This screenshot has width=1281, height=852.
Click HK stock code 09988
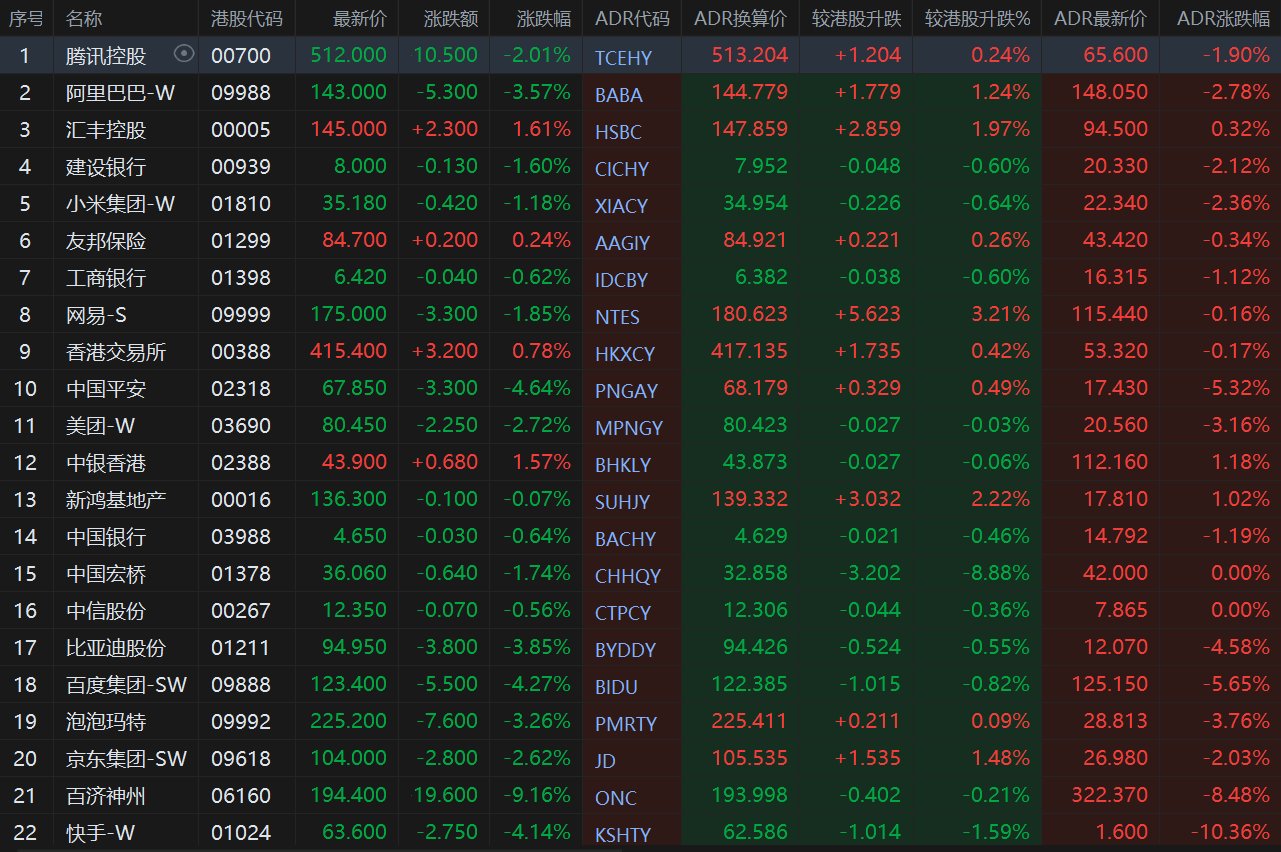(241, 93)
